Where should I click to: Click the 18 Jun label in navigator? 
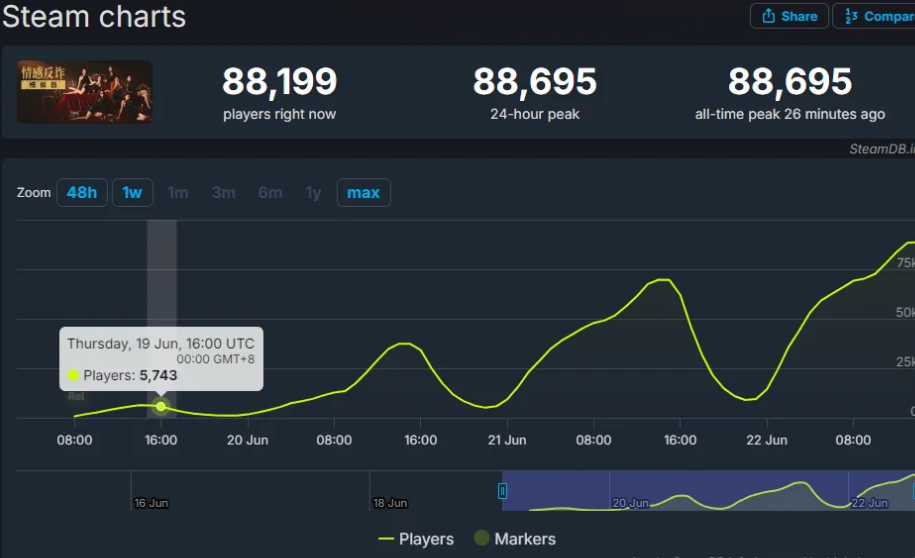(x=390, y=503)
